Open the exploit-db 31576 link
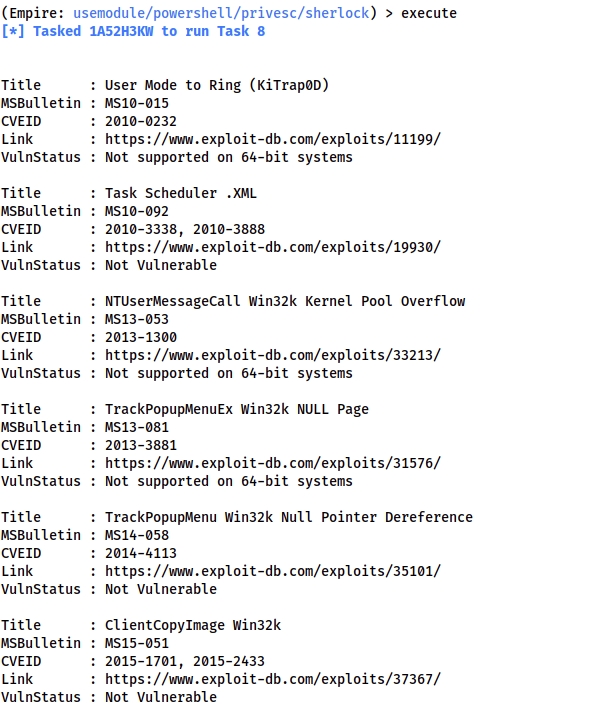601x708 pixels. coord(272,463)
